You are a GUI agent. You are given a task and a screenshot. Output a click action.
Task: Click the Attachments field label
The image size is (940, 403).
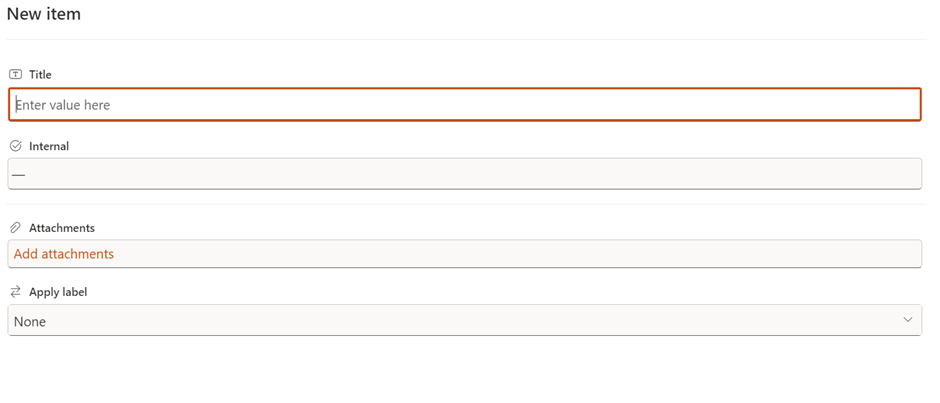(62, 228)
